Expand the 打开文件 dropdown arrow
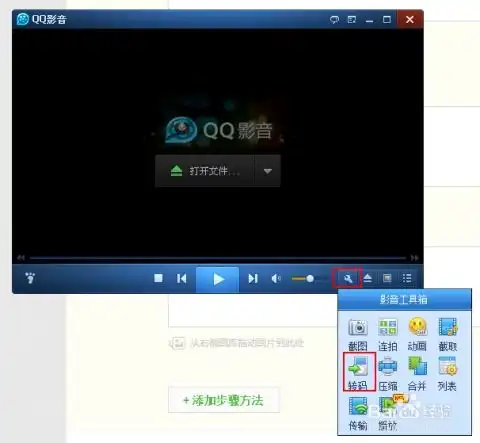Viewport: 480px width, 443px height. tap(267, 171)
